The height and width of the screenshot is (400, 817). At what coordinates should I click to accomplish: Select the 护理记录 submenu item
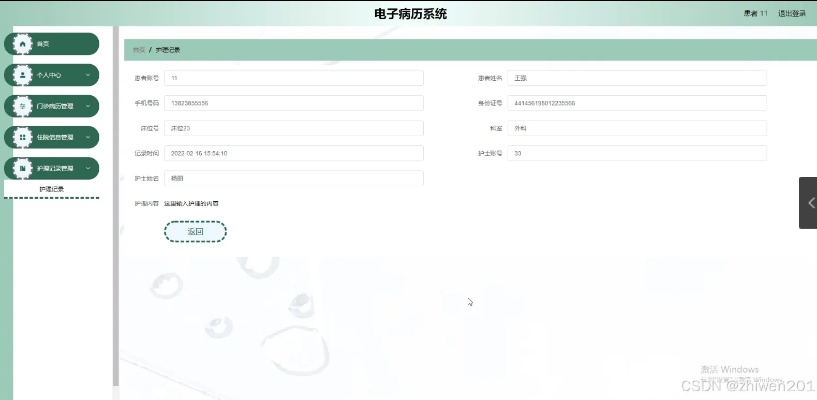52,189
